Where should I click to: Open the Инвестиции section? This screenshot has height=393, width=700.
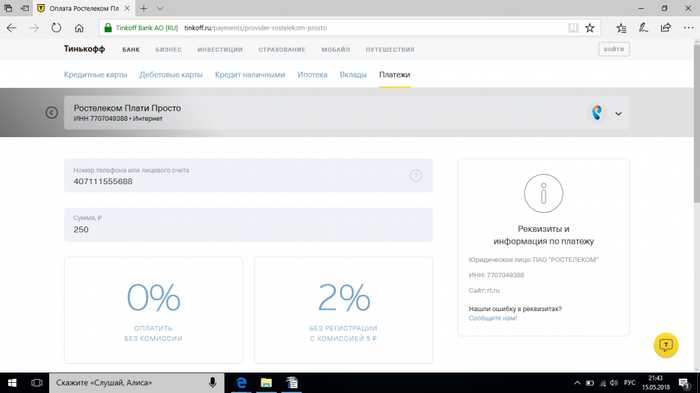220,50
